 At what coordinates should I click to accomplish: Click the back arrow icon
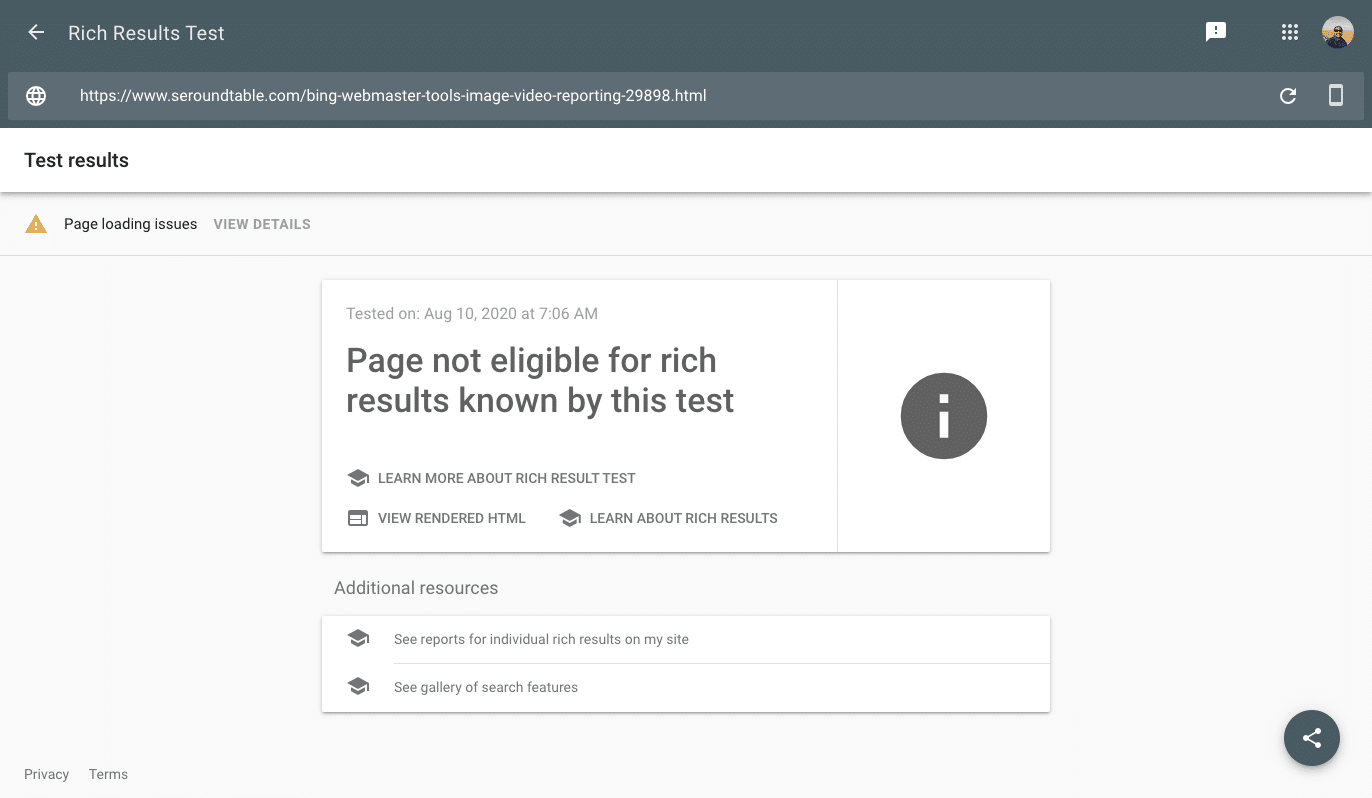coord(36,32)
